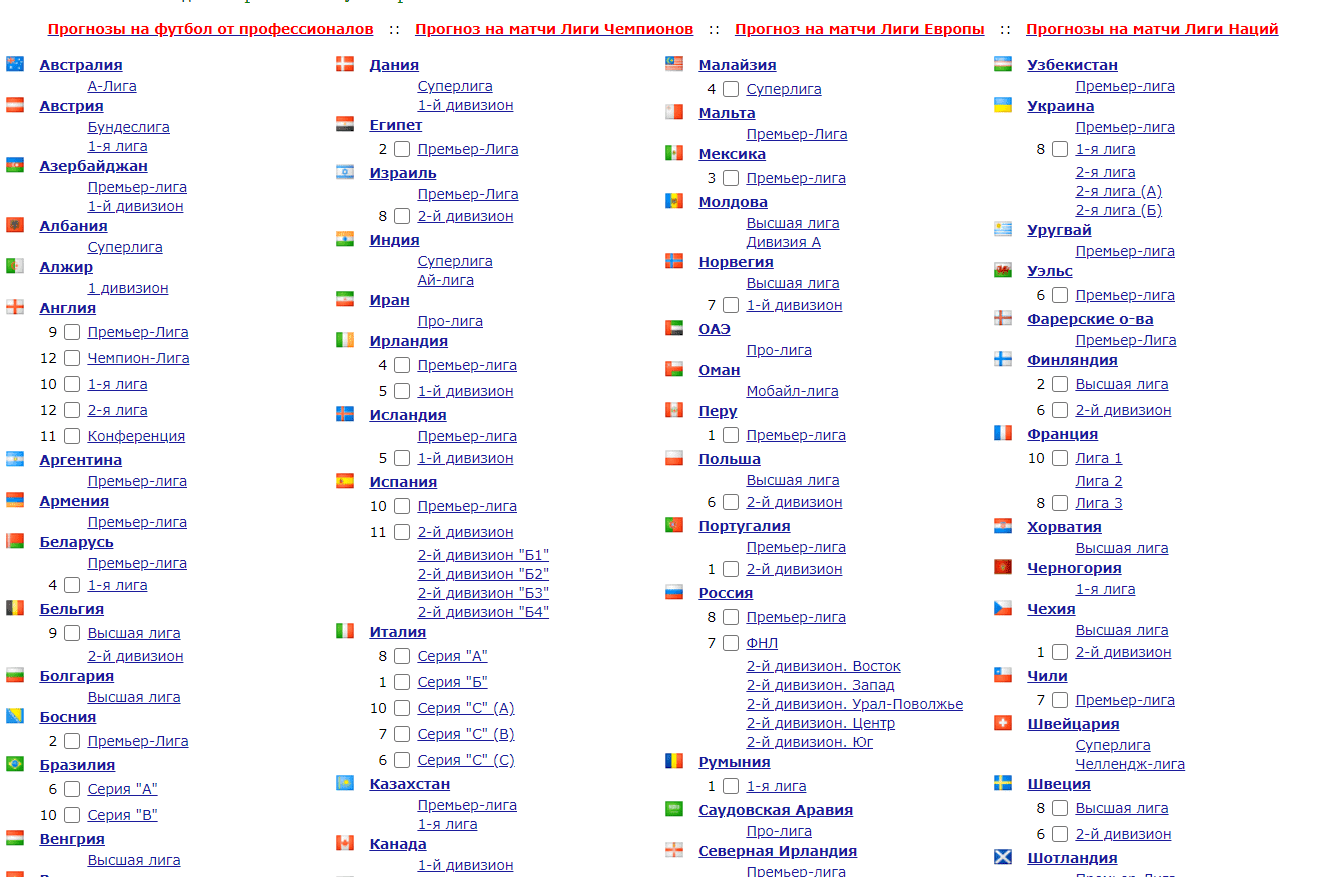Open 2-й дивизион. Восток link
The image size is (1321, 877).
tap(824, 666)
